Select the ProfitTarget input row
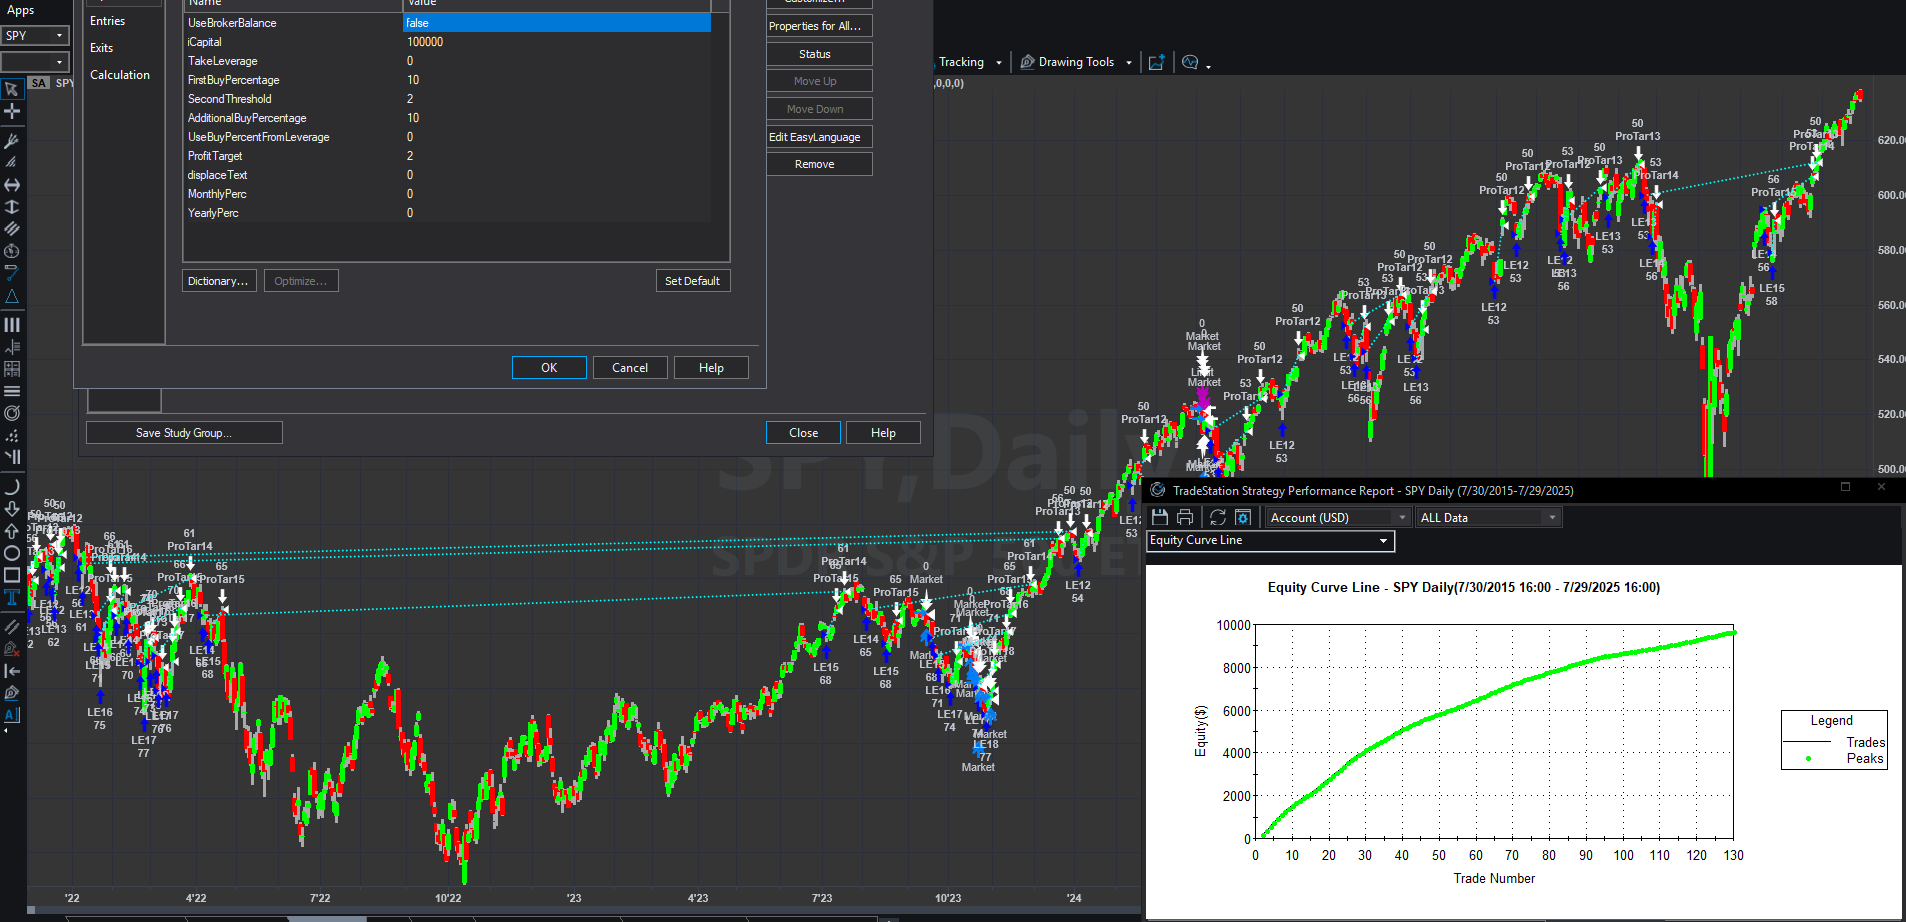Viewport: 1906px width, 922px height. pos(447,156)
